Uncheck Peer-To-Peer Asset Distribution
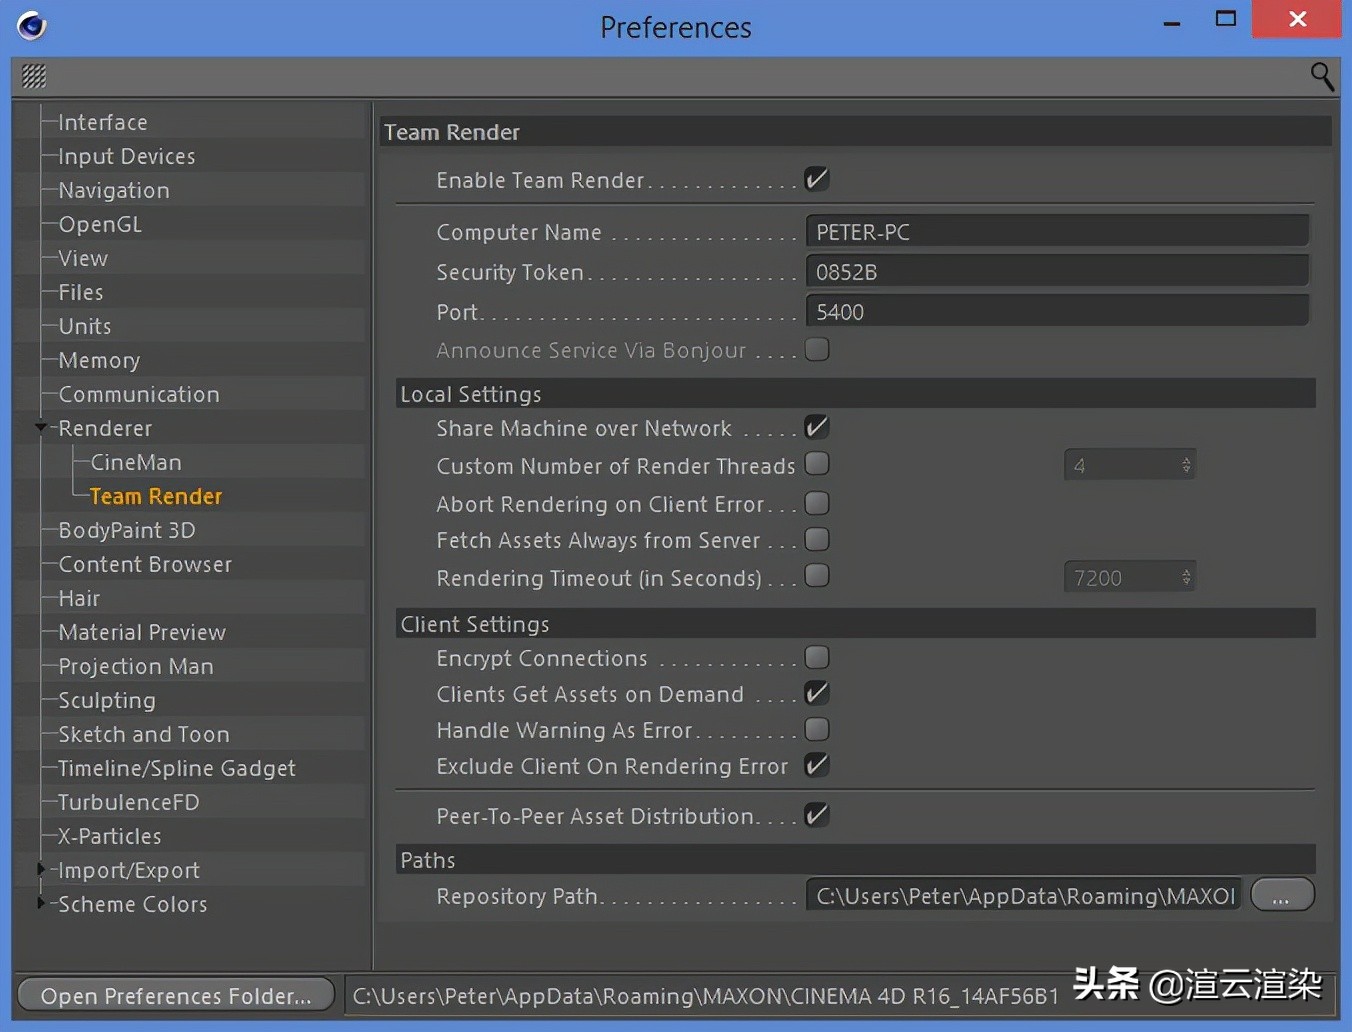 pos(817,816)
